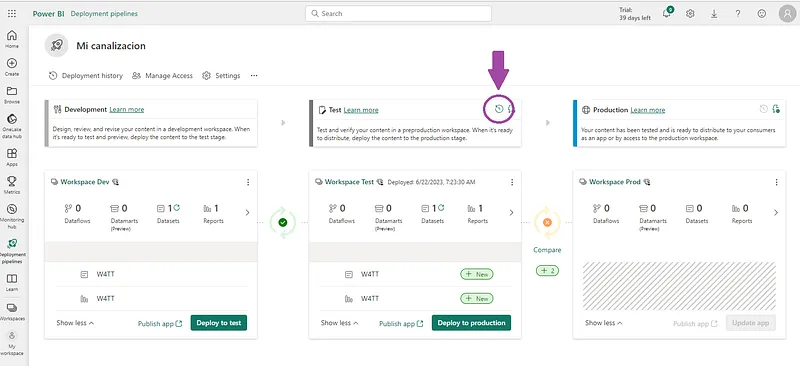
Task: Click the green Dev-to-Test compare status icon
Action: pos(283,223)
